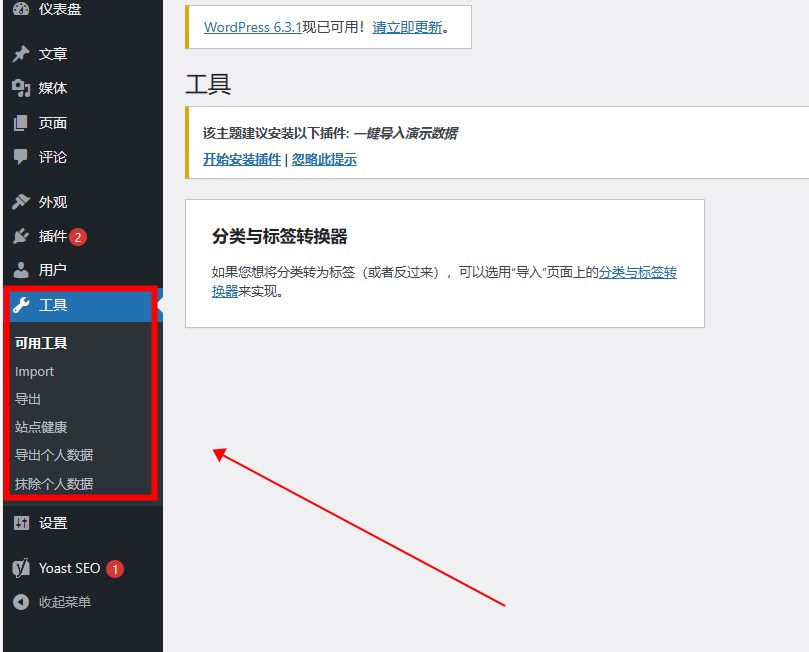This screenshot has height=652, width=809.
Task: Open the 仪表盘 menu
Action: 60,9
